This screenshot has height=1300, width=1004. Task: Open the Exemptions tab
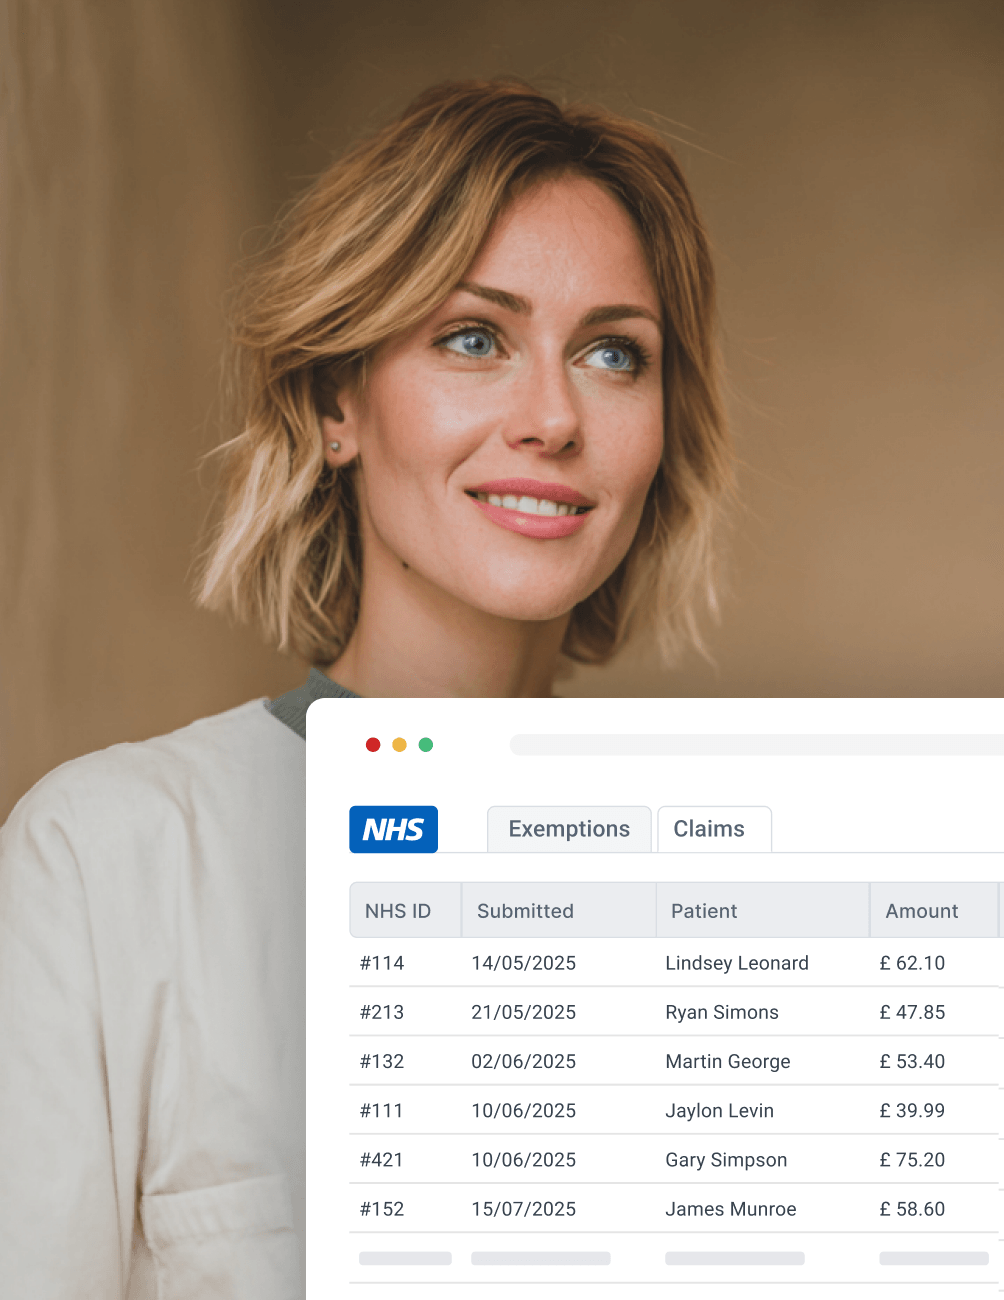tap(569, 829)
